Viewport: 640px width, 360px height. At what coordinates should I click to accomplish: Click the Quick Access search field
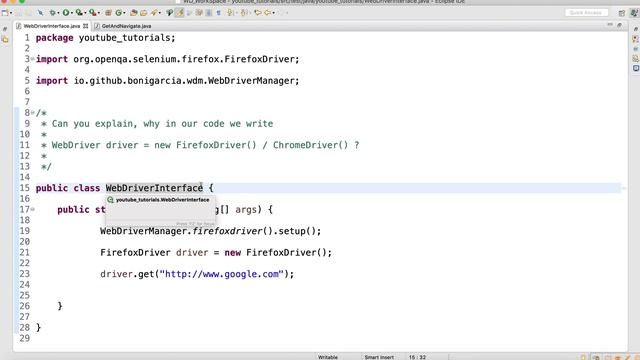pyautogui.click(x=586, y=13)
